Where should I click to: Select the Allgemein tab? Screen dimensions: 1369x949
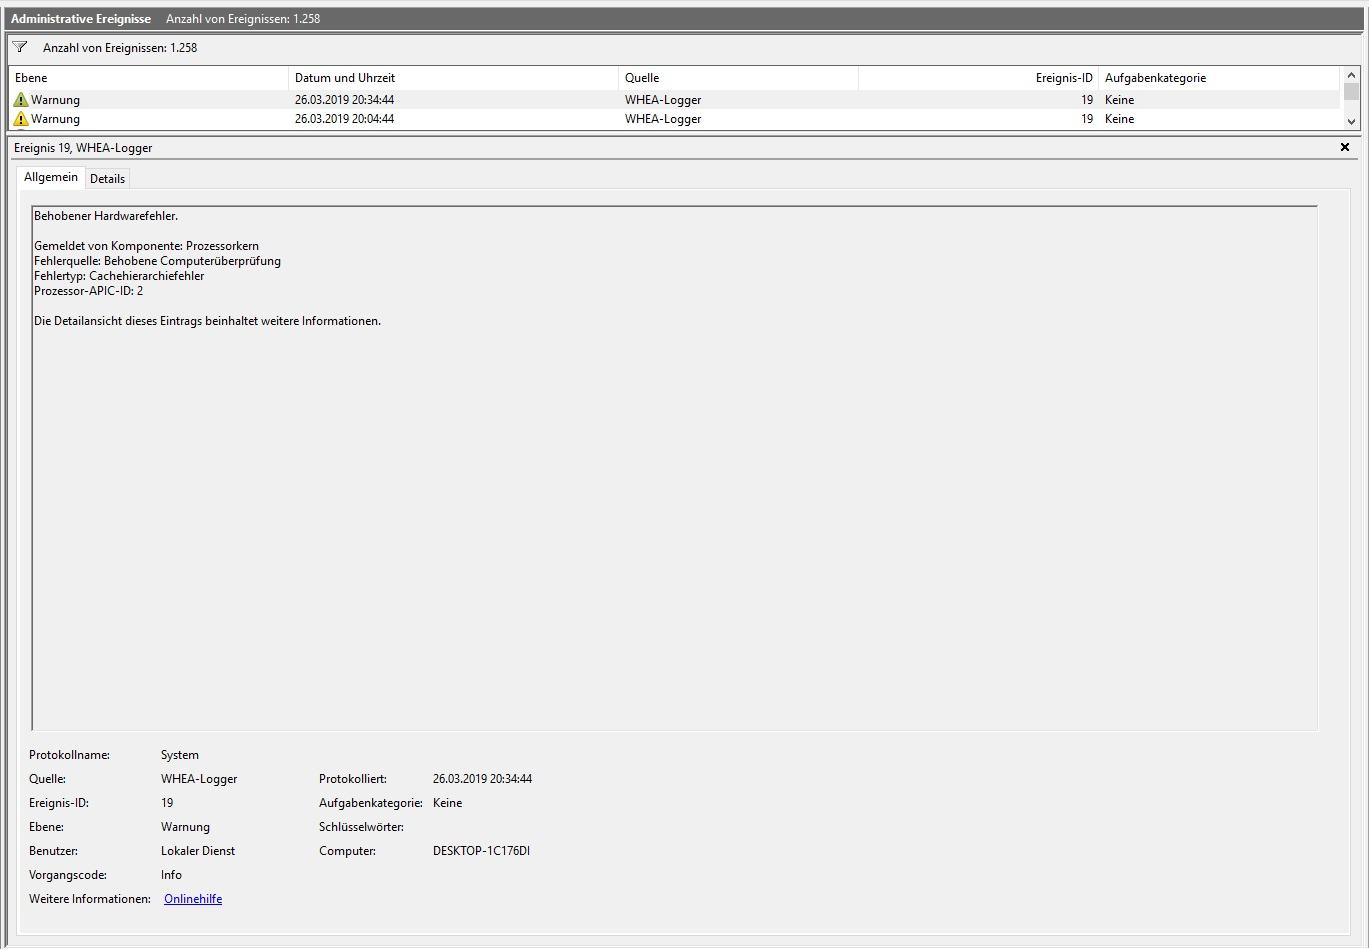click(x=51, y=177)
